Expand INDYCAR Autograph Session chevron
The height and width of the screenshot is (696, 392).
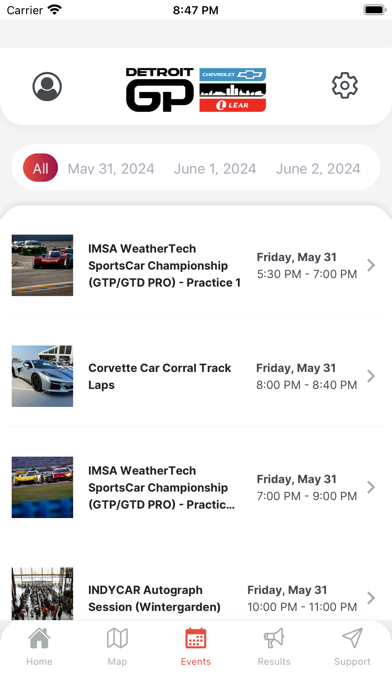[x=371, y=598]
